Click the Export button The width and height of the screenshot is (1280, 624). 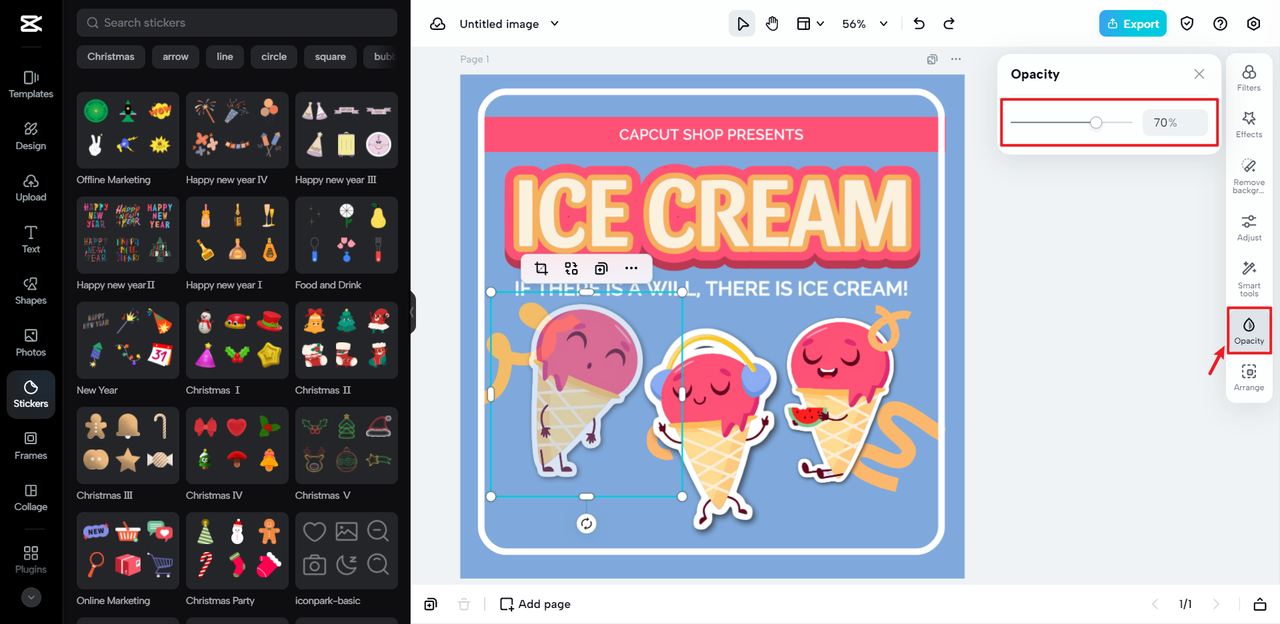1132,24
